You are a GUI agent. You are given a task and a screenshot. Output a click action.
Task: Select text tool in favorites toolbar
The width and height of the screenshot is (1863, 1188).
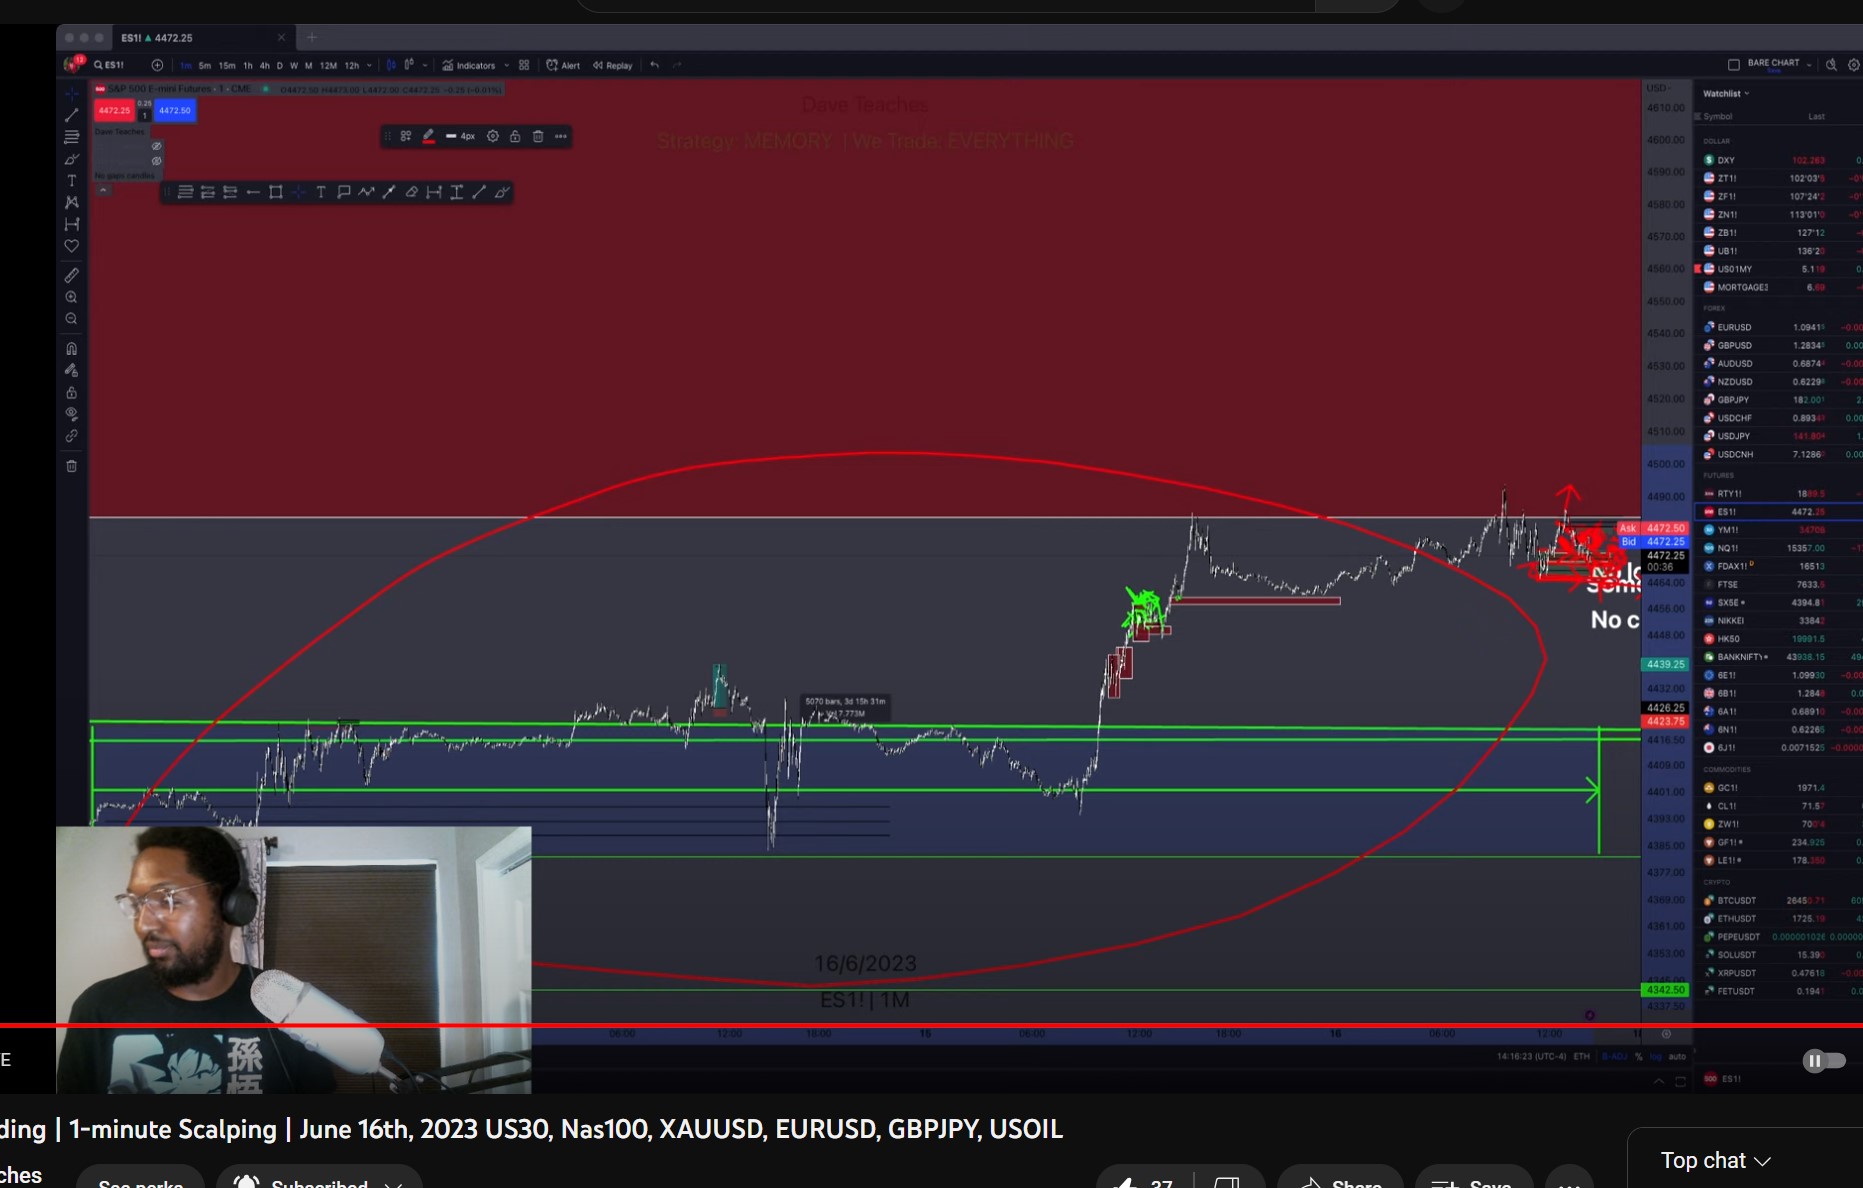point(321,192)
